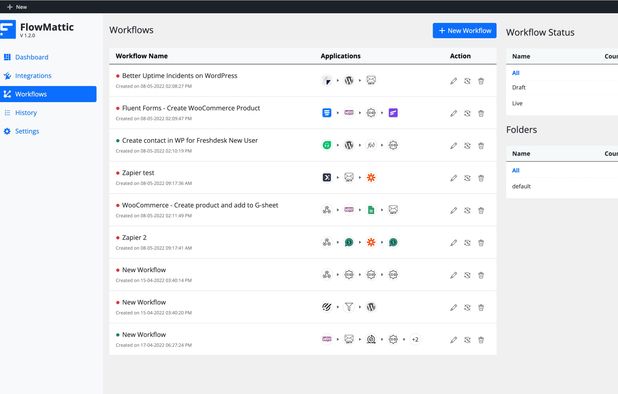Click the WordPress icon in Better Uptime row
Screen dimensions: 618x394
(349, 80)
